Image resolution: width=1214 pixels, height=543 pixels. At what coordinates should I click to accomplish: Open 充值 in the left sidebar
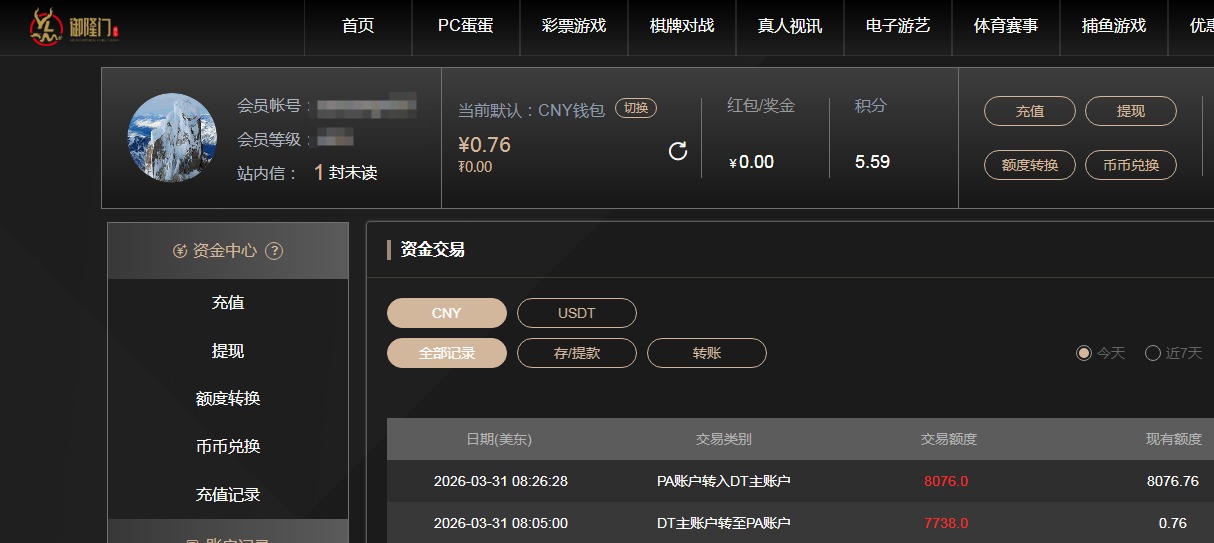coord(228,303)
